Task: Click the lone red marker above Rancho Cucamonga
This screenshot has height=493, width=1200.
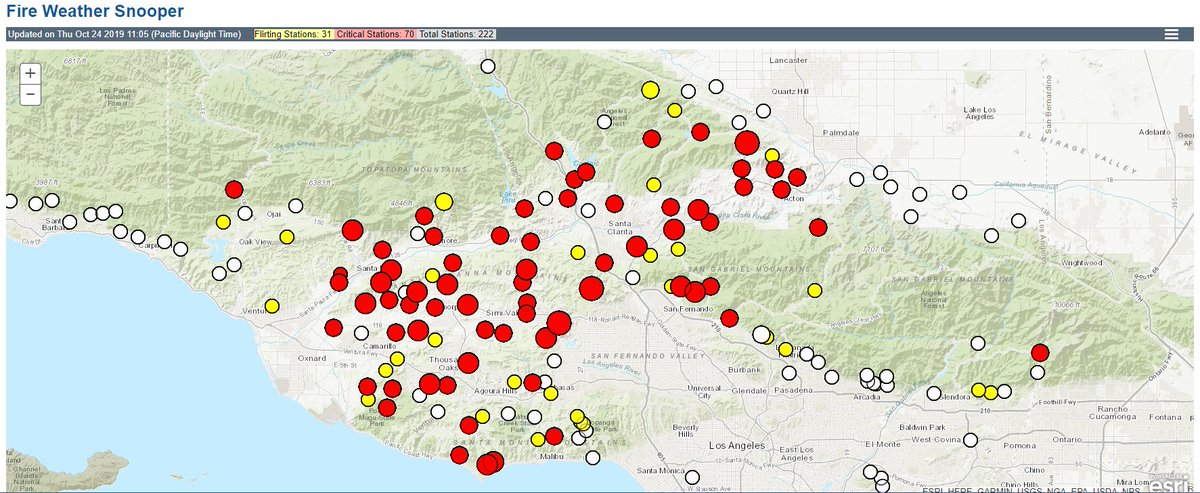Action: [x=1040, y=352]
